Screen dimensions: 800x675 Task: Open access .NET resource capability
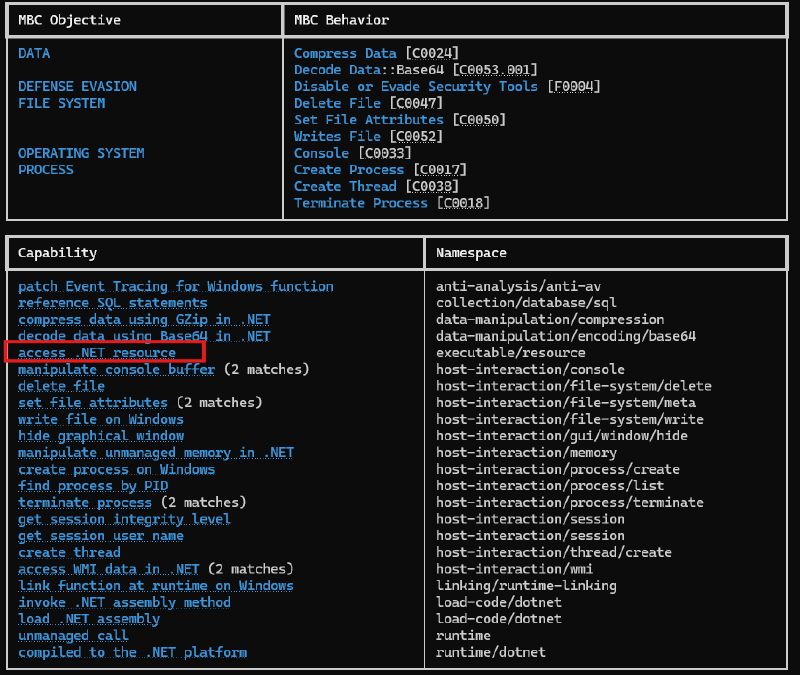click(x=97, y=353)
